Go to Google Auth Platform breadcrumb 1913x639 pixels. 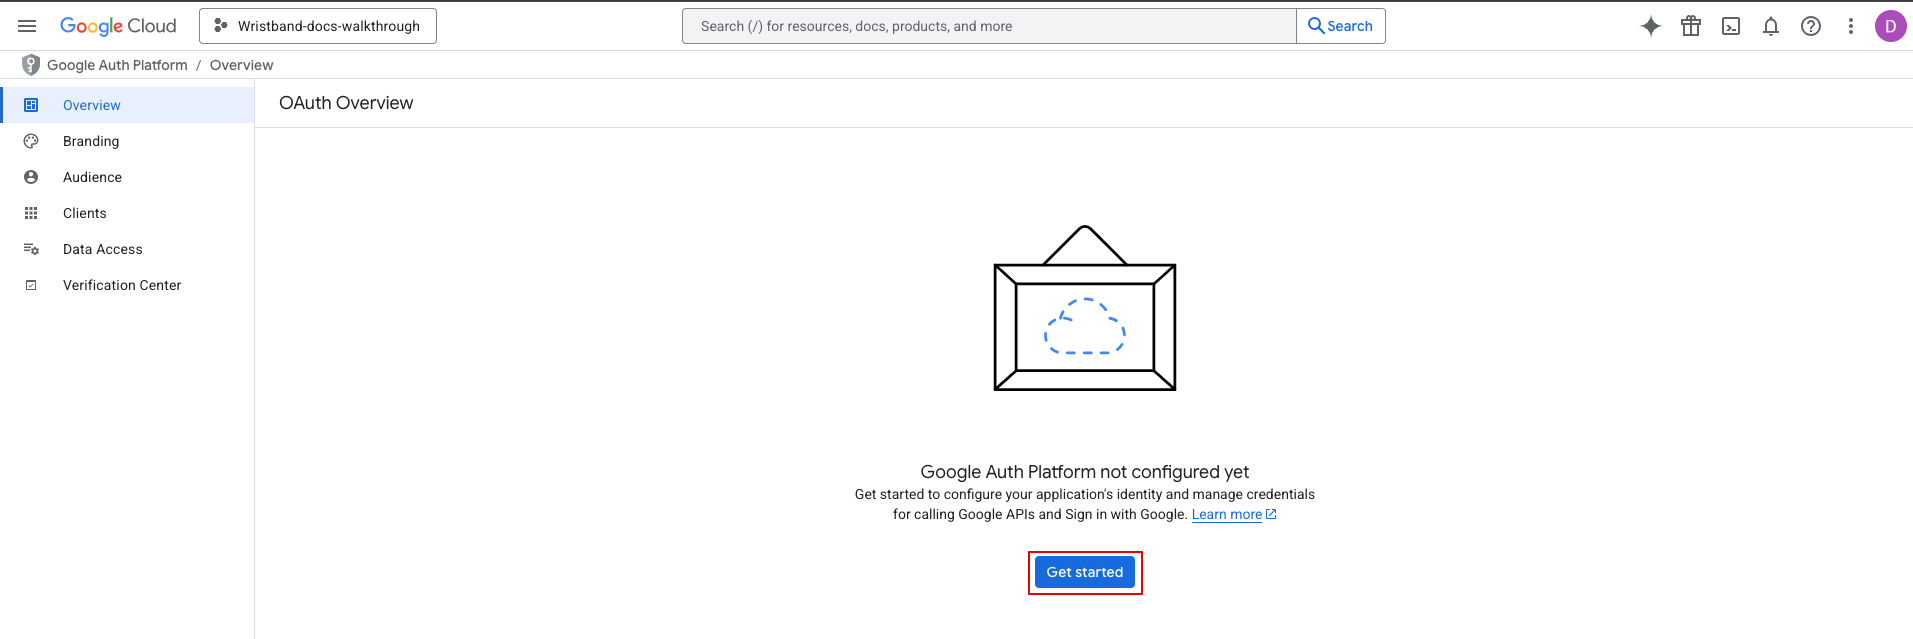click(117, 65)
